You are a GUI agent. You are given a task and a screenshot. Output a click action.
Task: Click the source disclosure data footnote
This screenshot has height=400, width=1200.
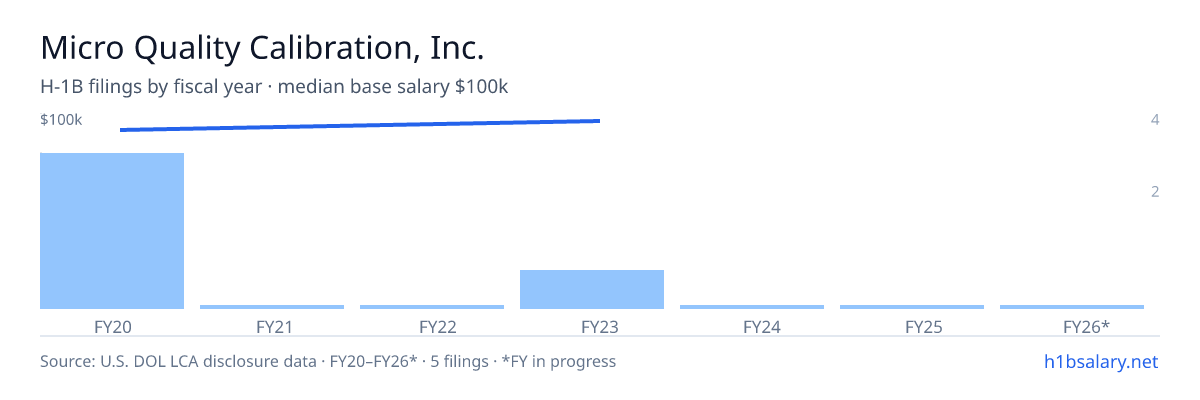(328, 361)
